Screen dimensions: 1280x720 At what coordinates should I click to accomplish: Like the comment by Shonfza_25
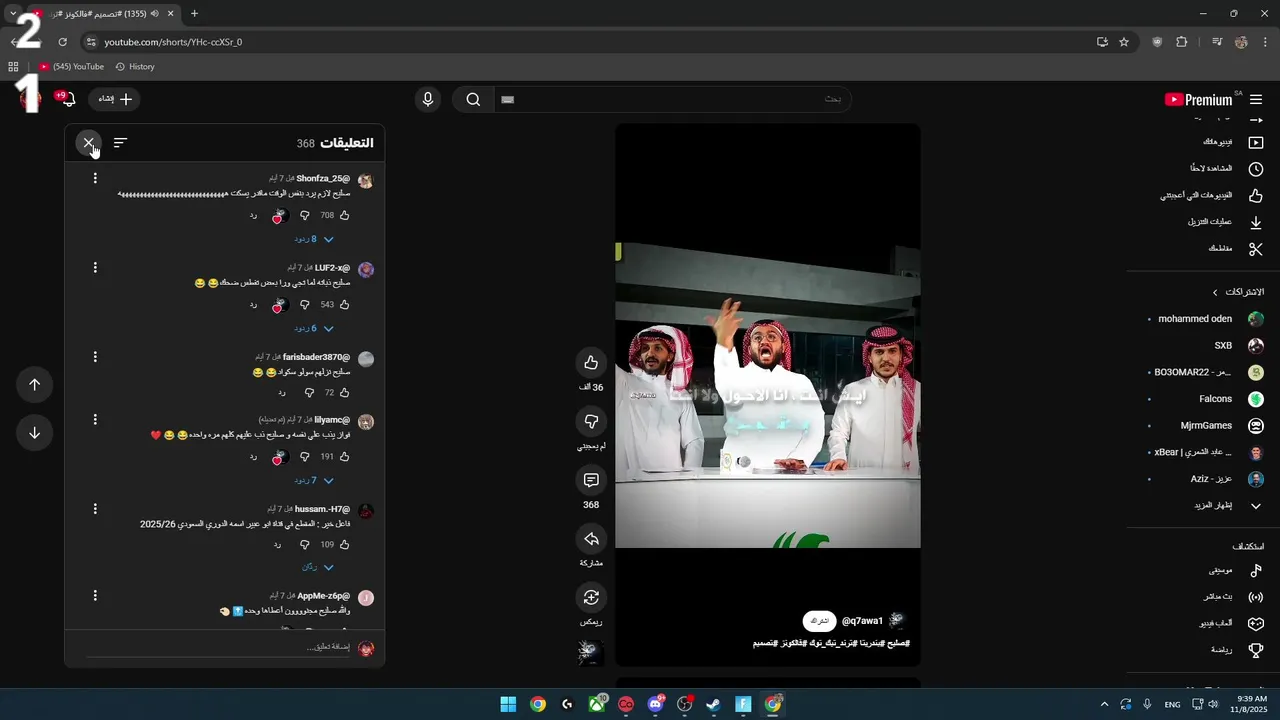click(344, 215)
